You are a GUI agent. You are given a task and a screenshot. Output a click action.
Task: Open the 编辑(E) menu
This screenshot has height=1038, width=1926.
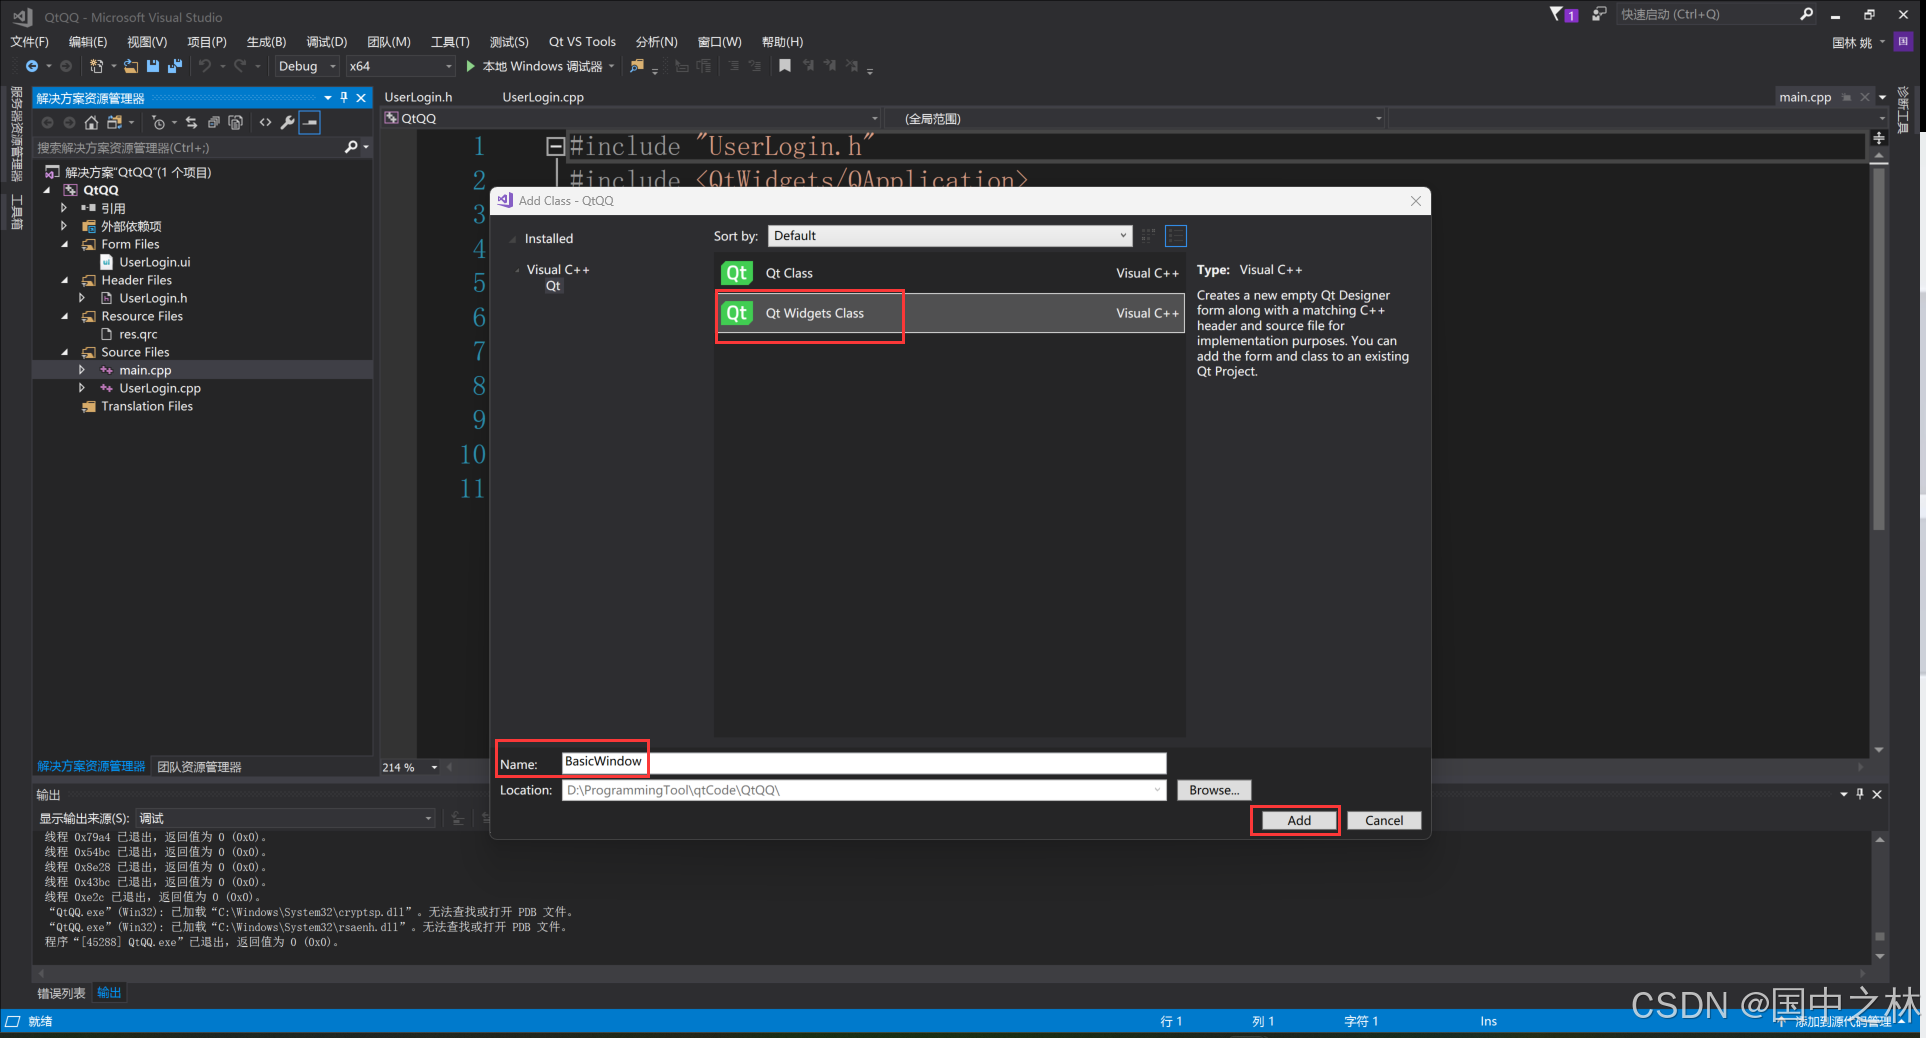point(88,42)
